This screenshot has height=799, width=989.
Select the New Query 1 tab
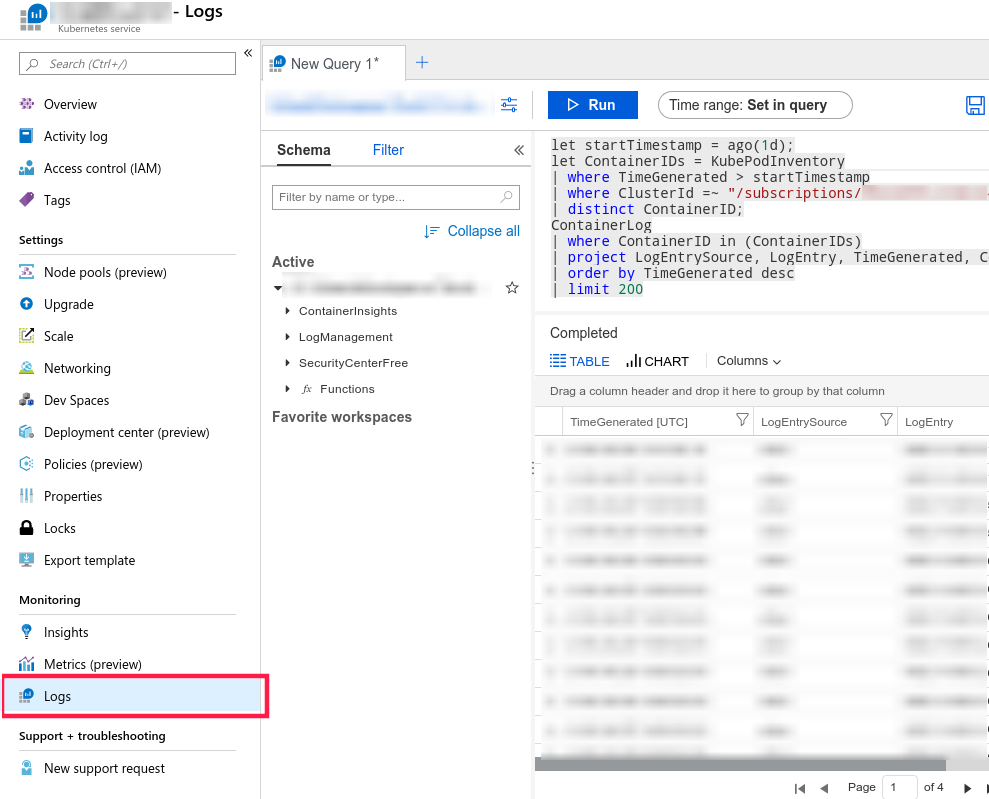(333, 62)
